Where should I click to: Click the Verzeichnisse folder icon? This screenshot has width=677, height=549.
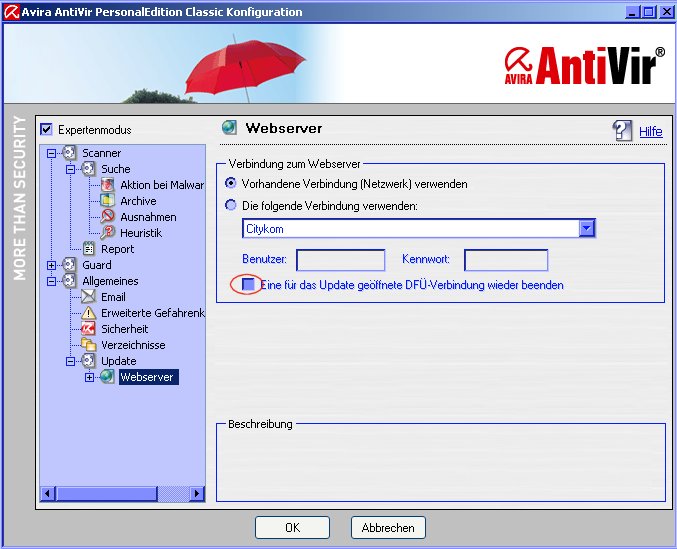(89, 344)
